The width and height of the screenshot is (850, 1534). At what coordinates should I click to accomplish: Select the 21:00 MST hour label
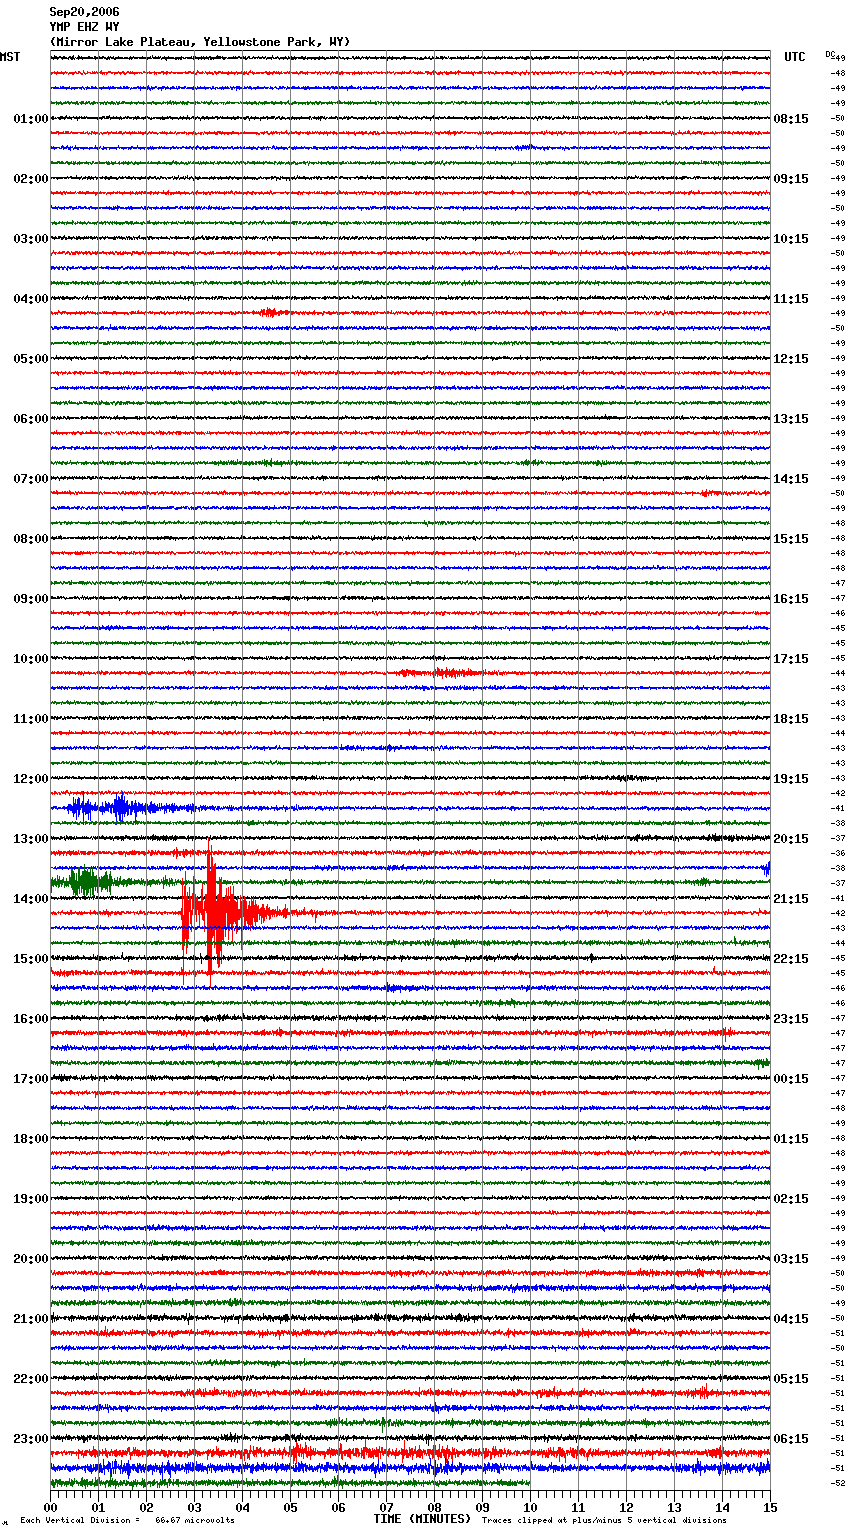click(x=31, y=1319)
